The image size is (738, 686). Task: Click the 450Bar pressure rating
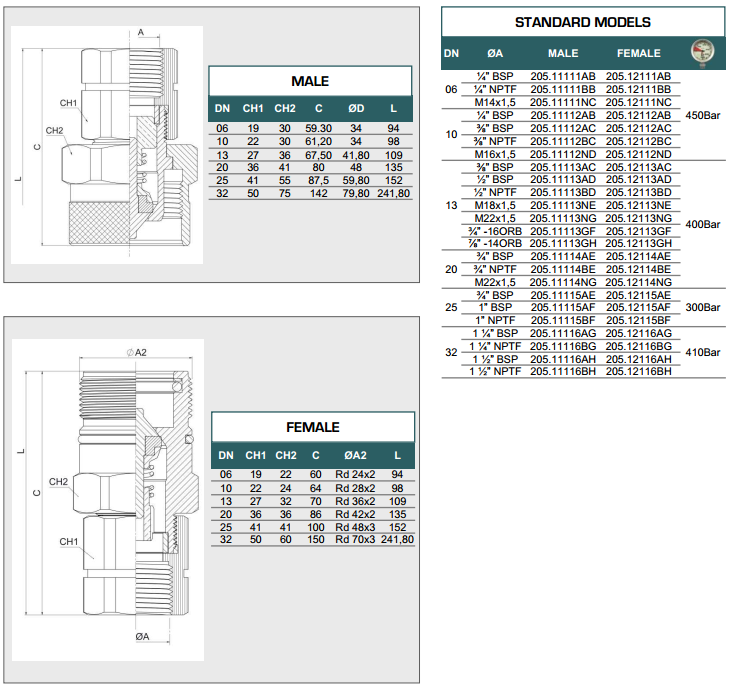[703, 115]
